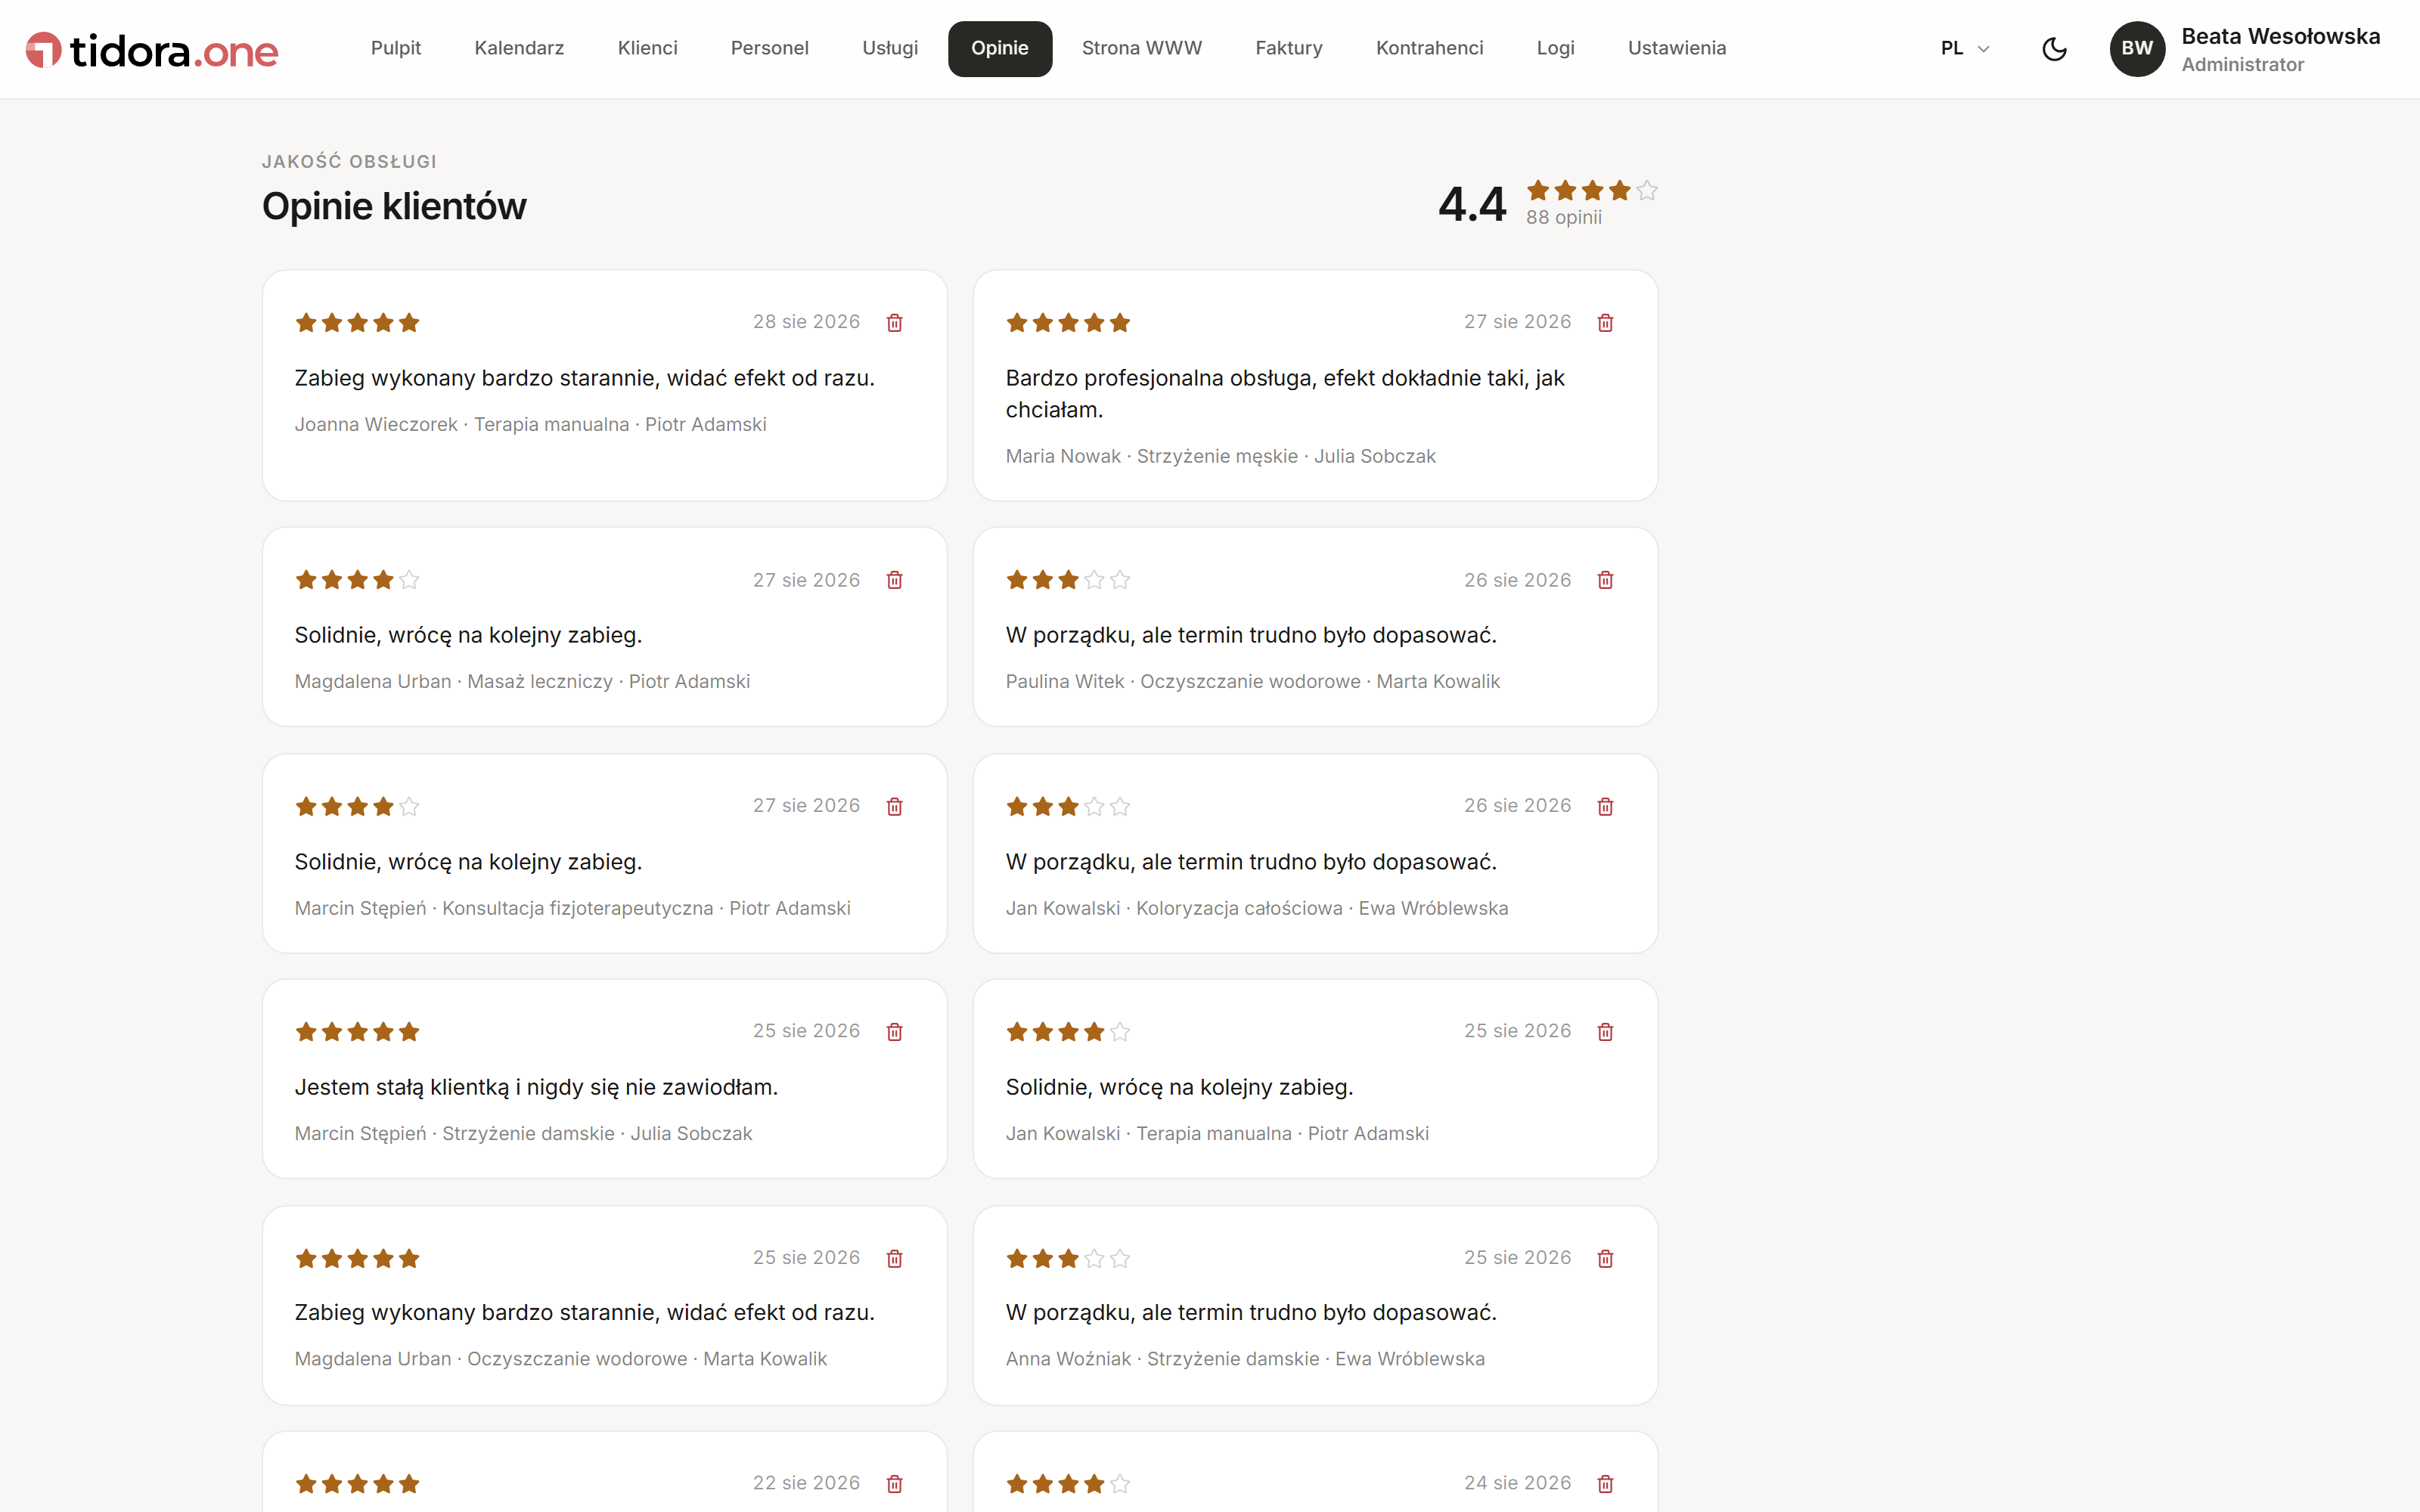
Task: Open the Kalendarz section
Action: click(519, 48)
